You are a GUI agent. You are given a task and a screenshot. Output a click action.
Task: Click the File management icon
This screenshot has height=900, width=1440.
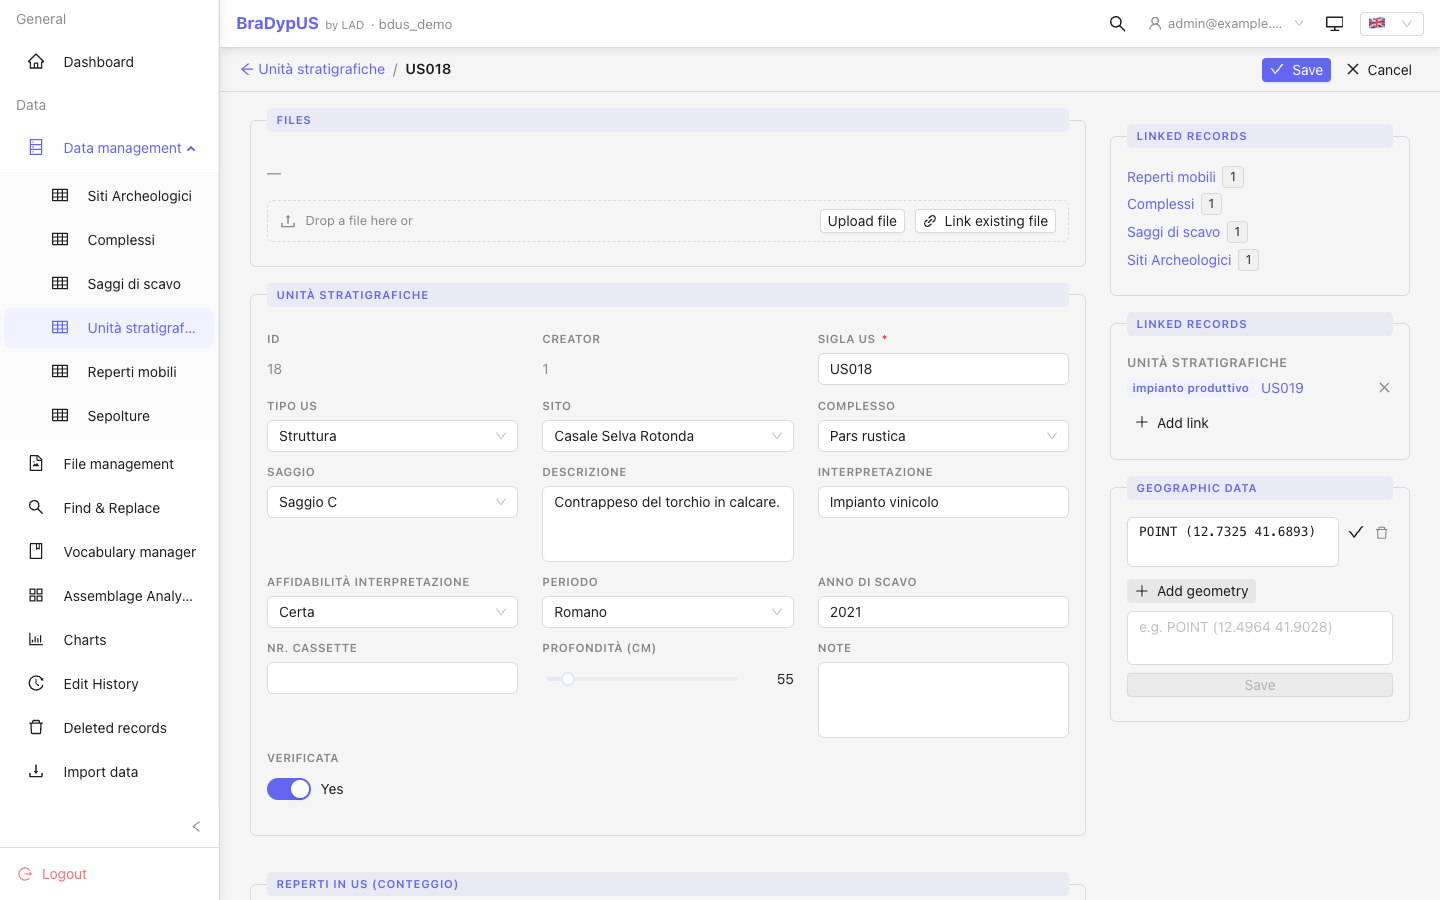pos(36,463)
